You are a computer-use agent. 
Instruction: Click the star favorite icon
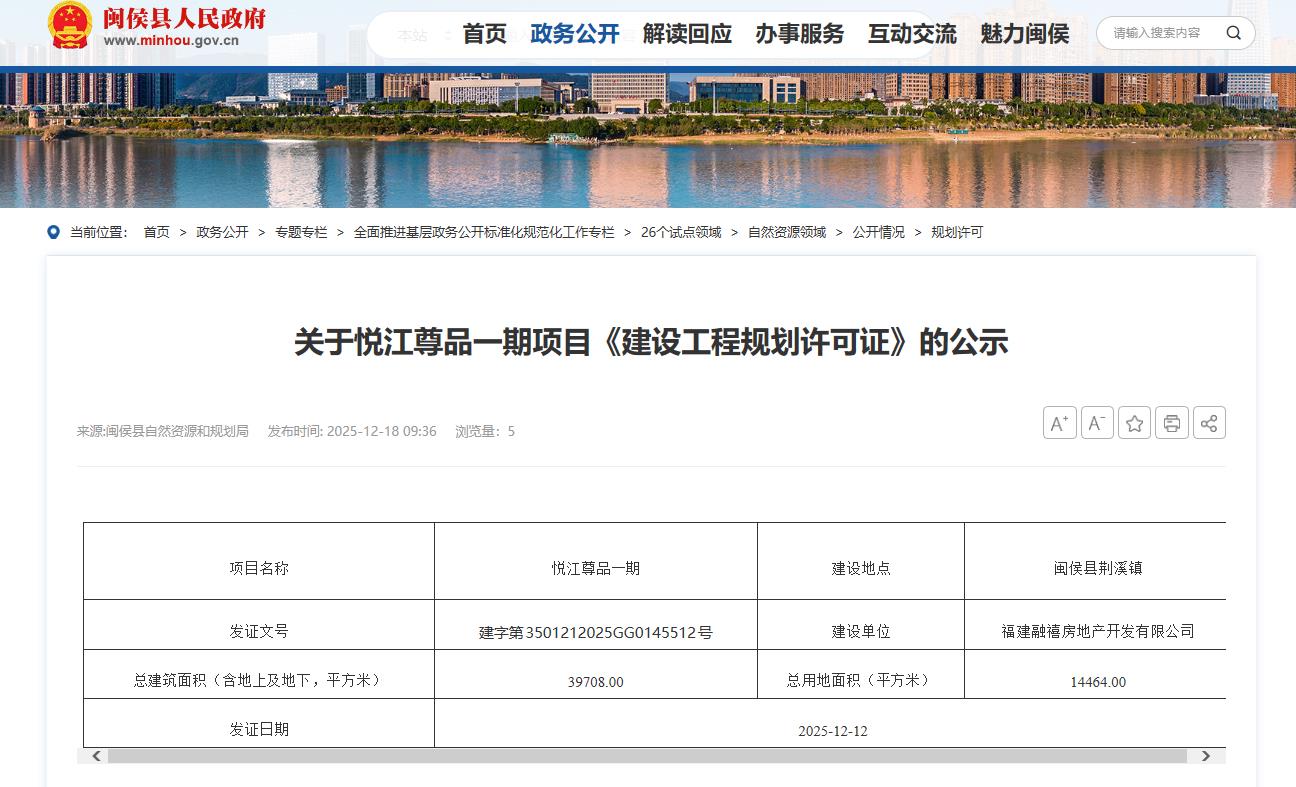coord(1134,423)
